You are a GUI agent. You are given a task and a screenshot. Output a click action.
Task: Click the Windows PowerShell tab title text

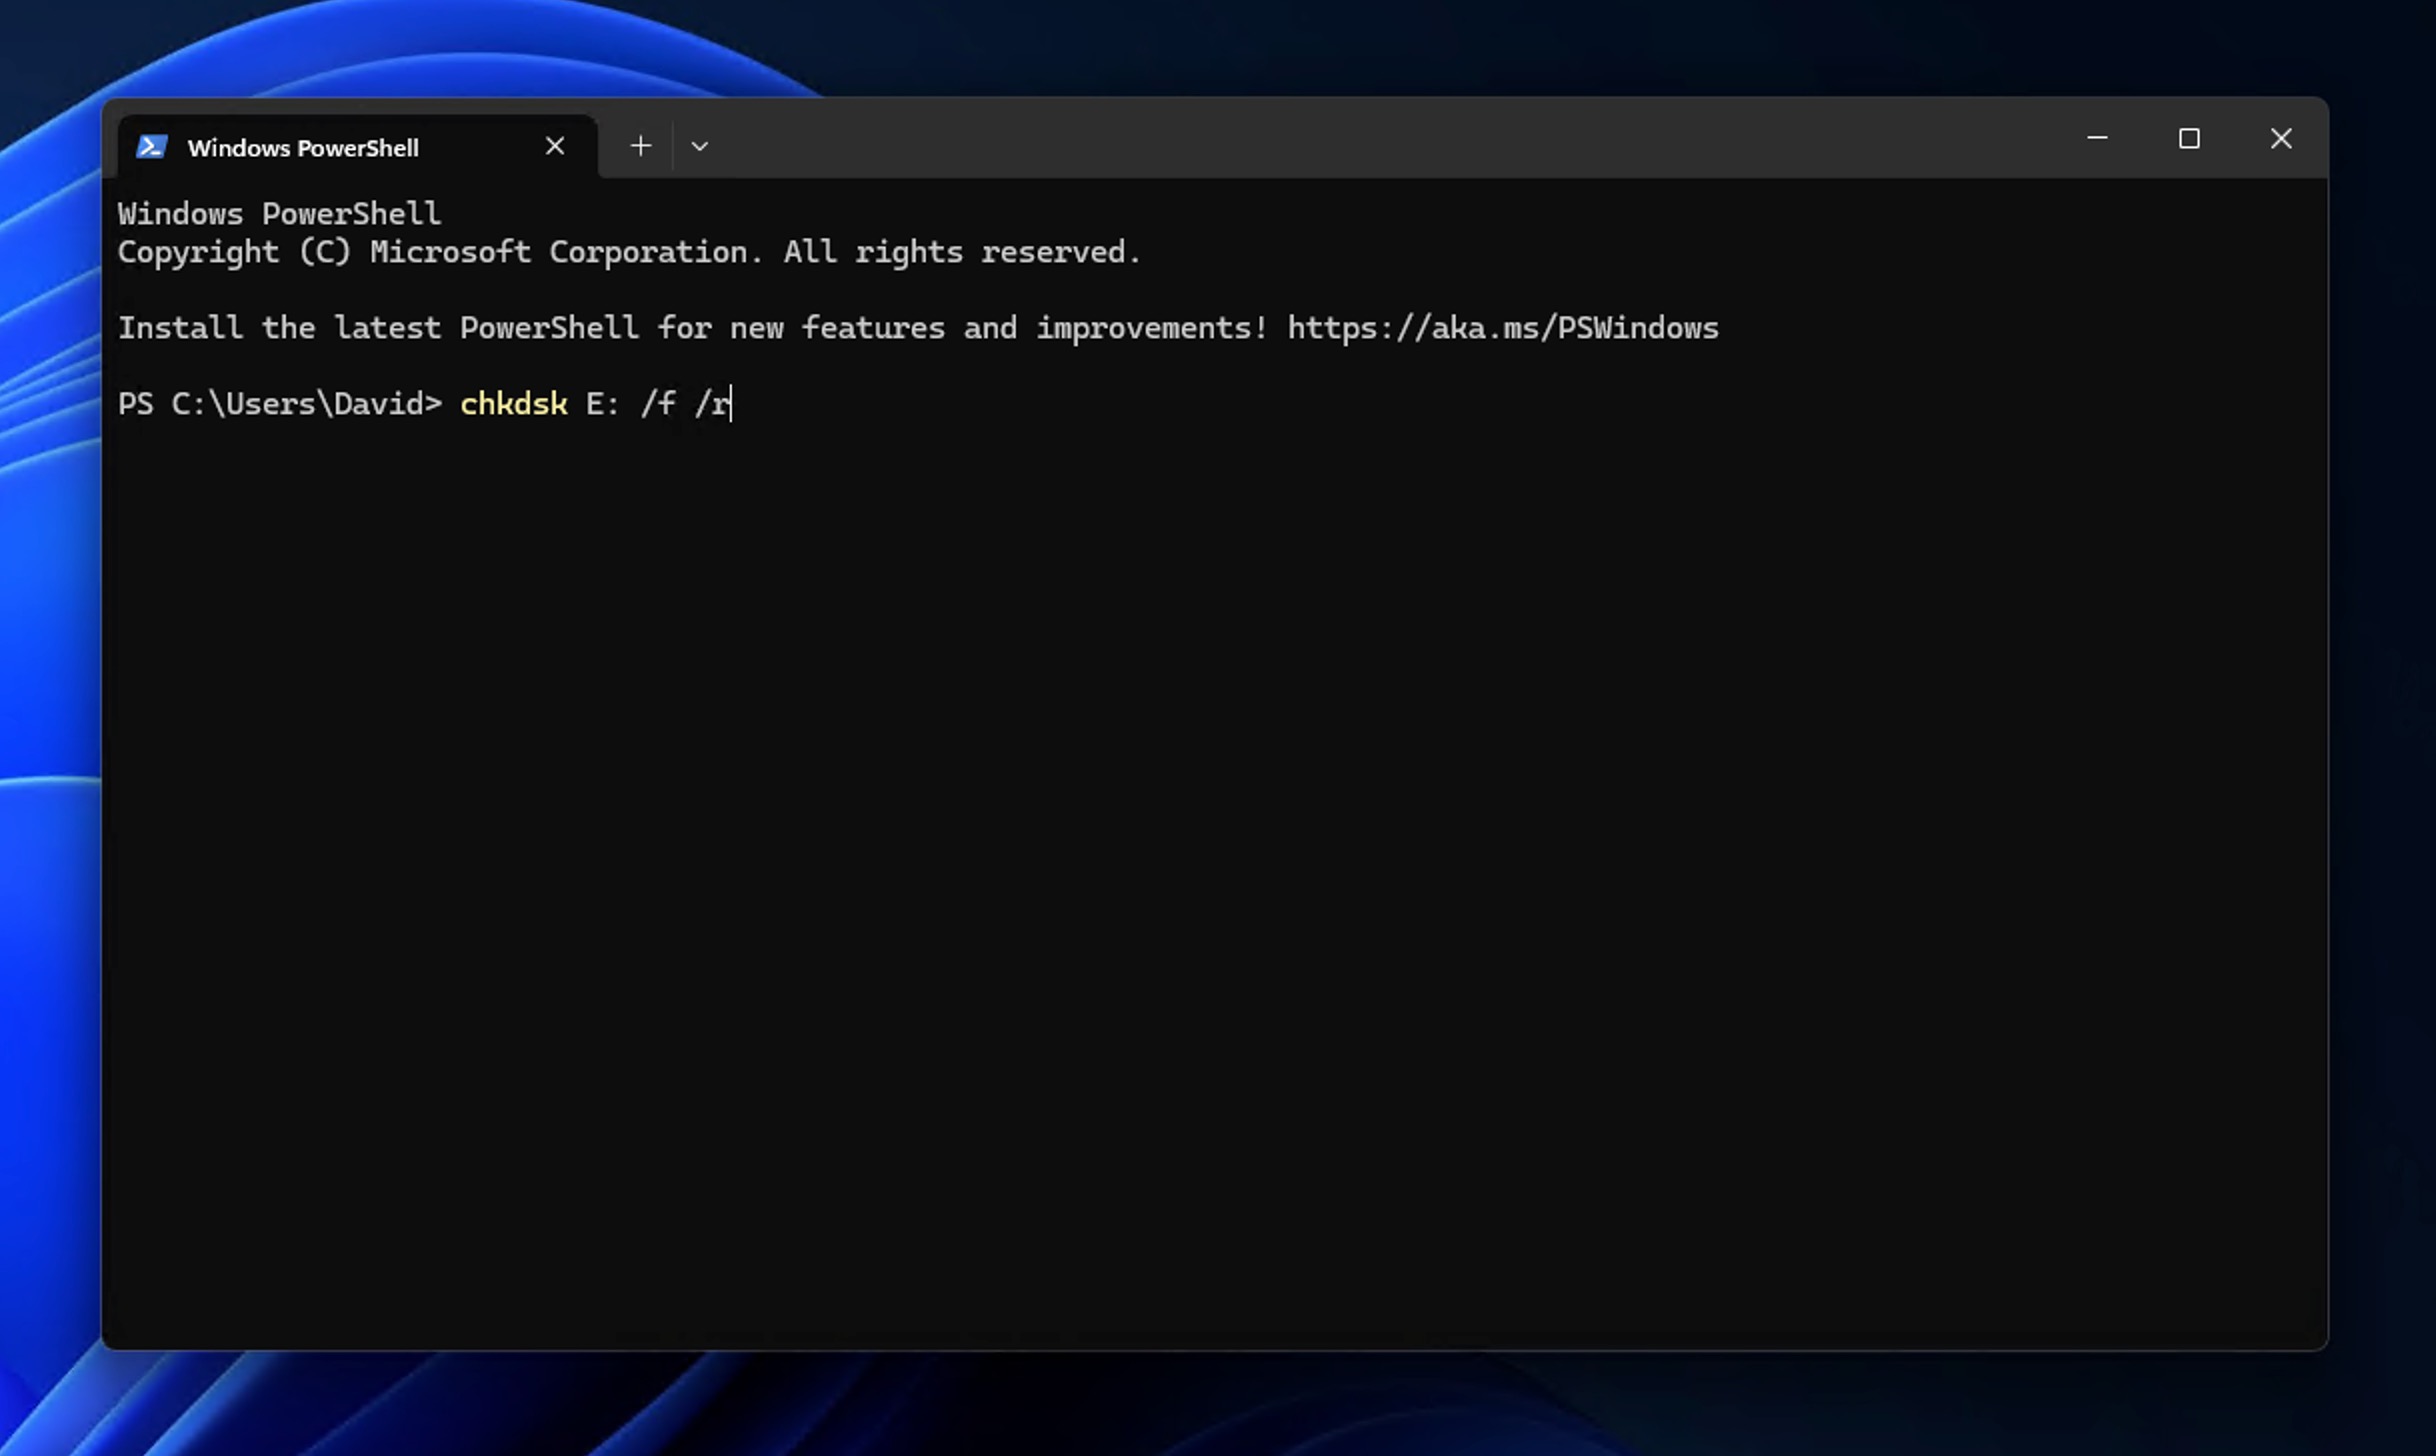pos(303,147)
